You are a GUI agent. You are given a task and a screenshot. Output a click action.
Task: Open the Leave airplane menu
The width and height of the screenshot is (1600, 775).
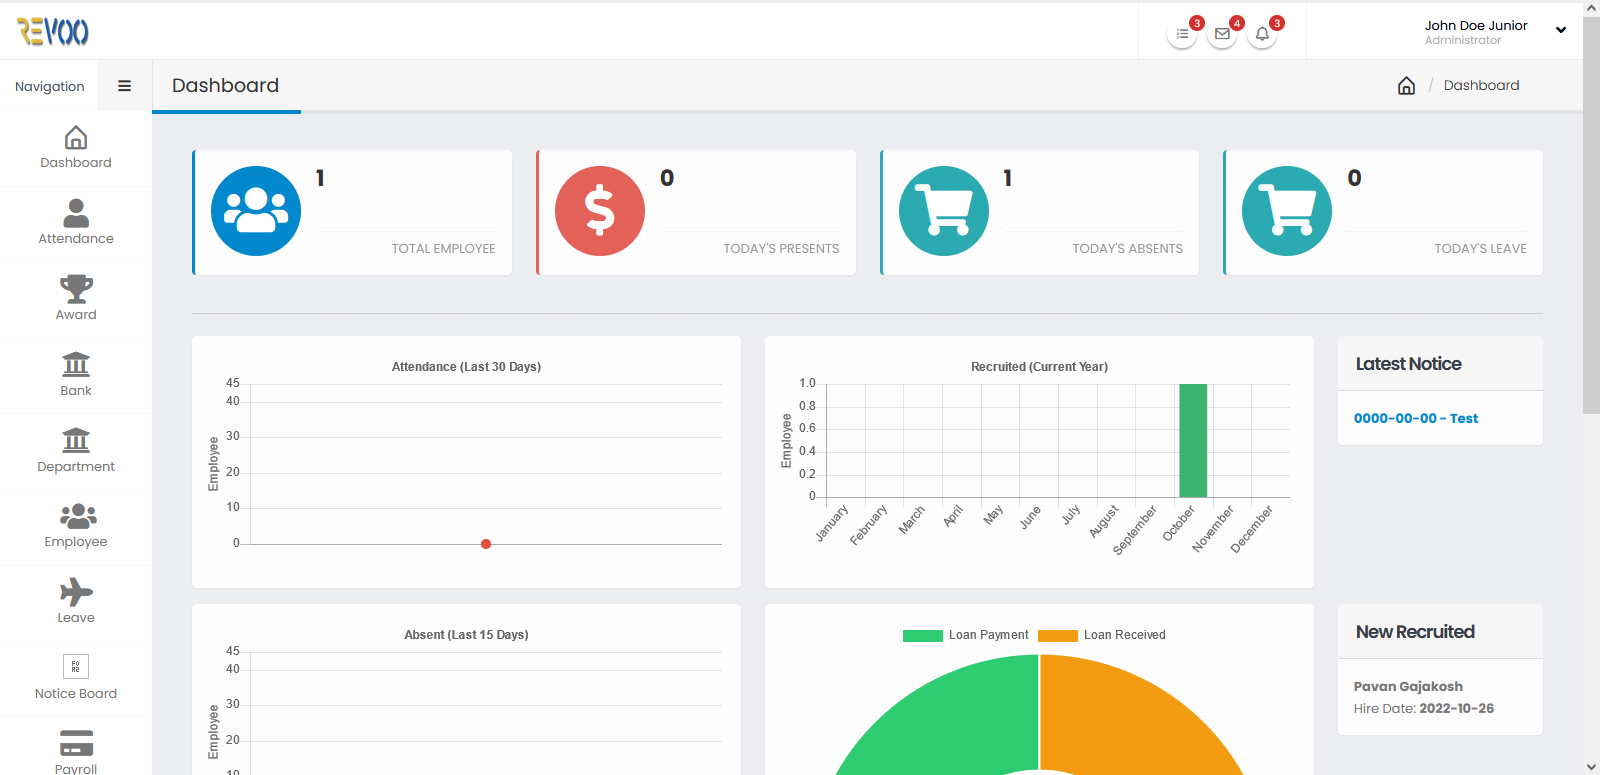pyautogui.click(x=76, y=602)
